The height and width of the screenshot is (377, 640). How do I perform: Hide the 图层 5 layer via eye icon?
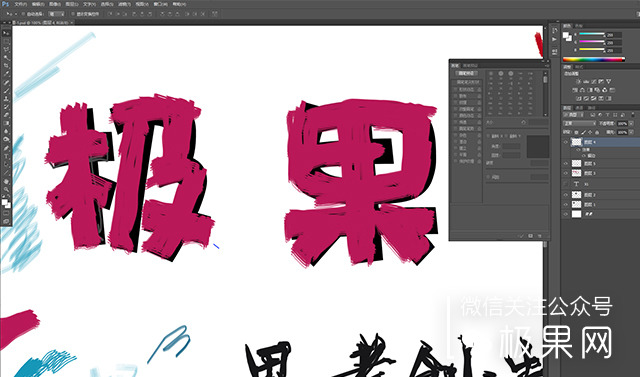point(566,164)
